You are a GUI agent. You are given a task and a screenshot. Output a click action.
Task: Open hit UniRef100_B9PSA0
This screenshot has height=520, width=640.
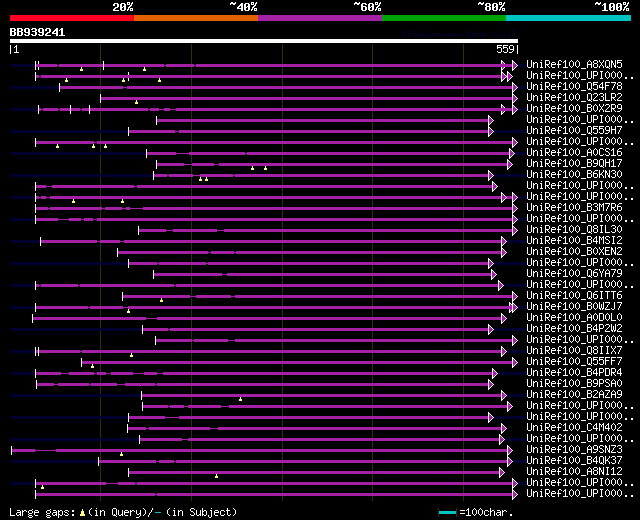click(x=574, y=384)
